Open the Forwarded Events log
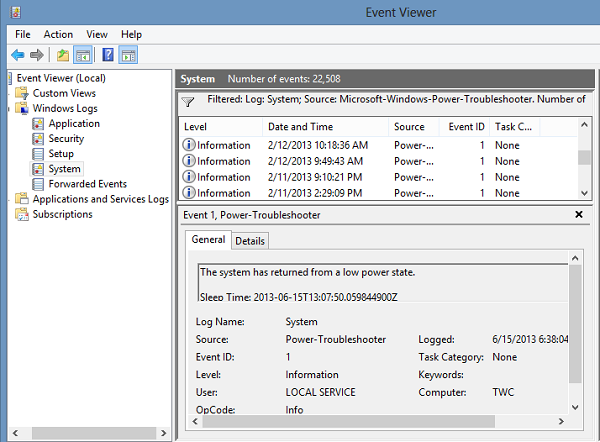The height and width of the screenshot is (442, 600). (x=87, y=184)
